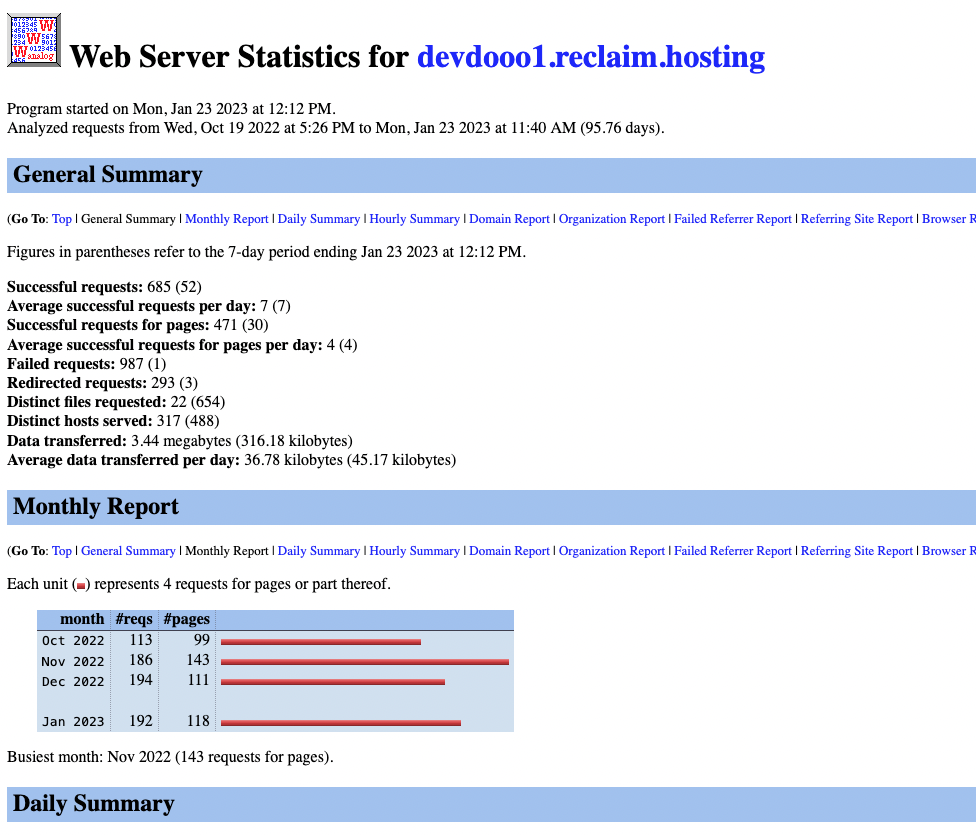Click the red bar for Jan 2023
This screenshot has width=976, height=835.
pyautogui.click(x=341, y=723)
